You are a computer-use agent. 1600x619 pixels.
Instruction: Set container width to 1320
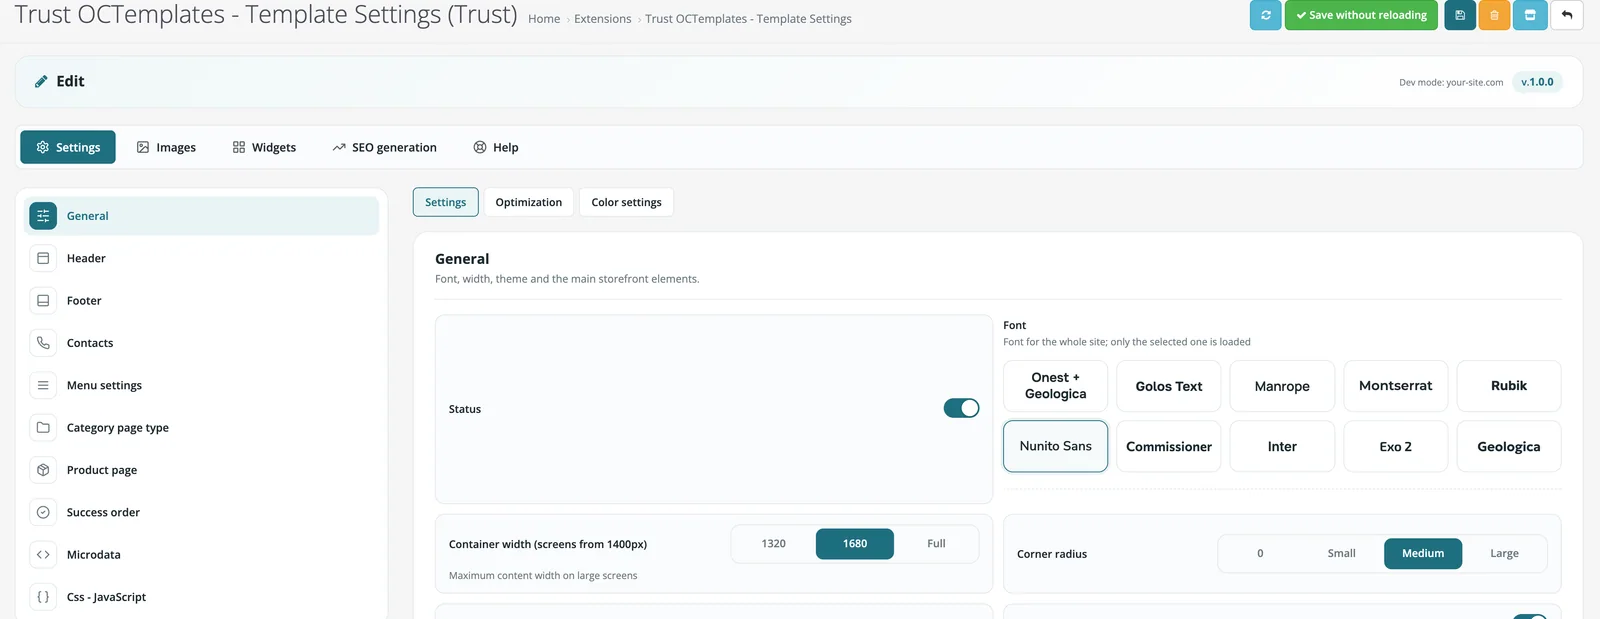pyautogui.click(x=773, y=544)
